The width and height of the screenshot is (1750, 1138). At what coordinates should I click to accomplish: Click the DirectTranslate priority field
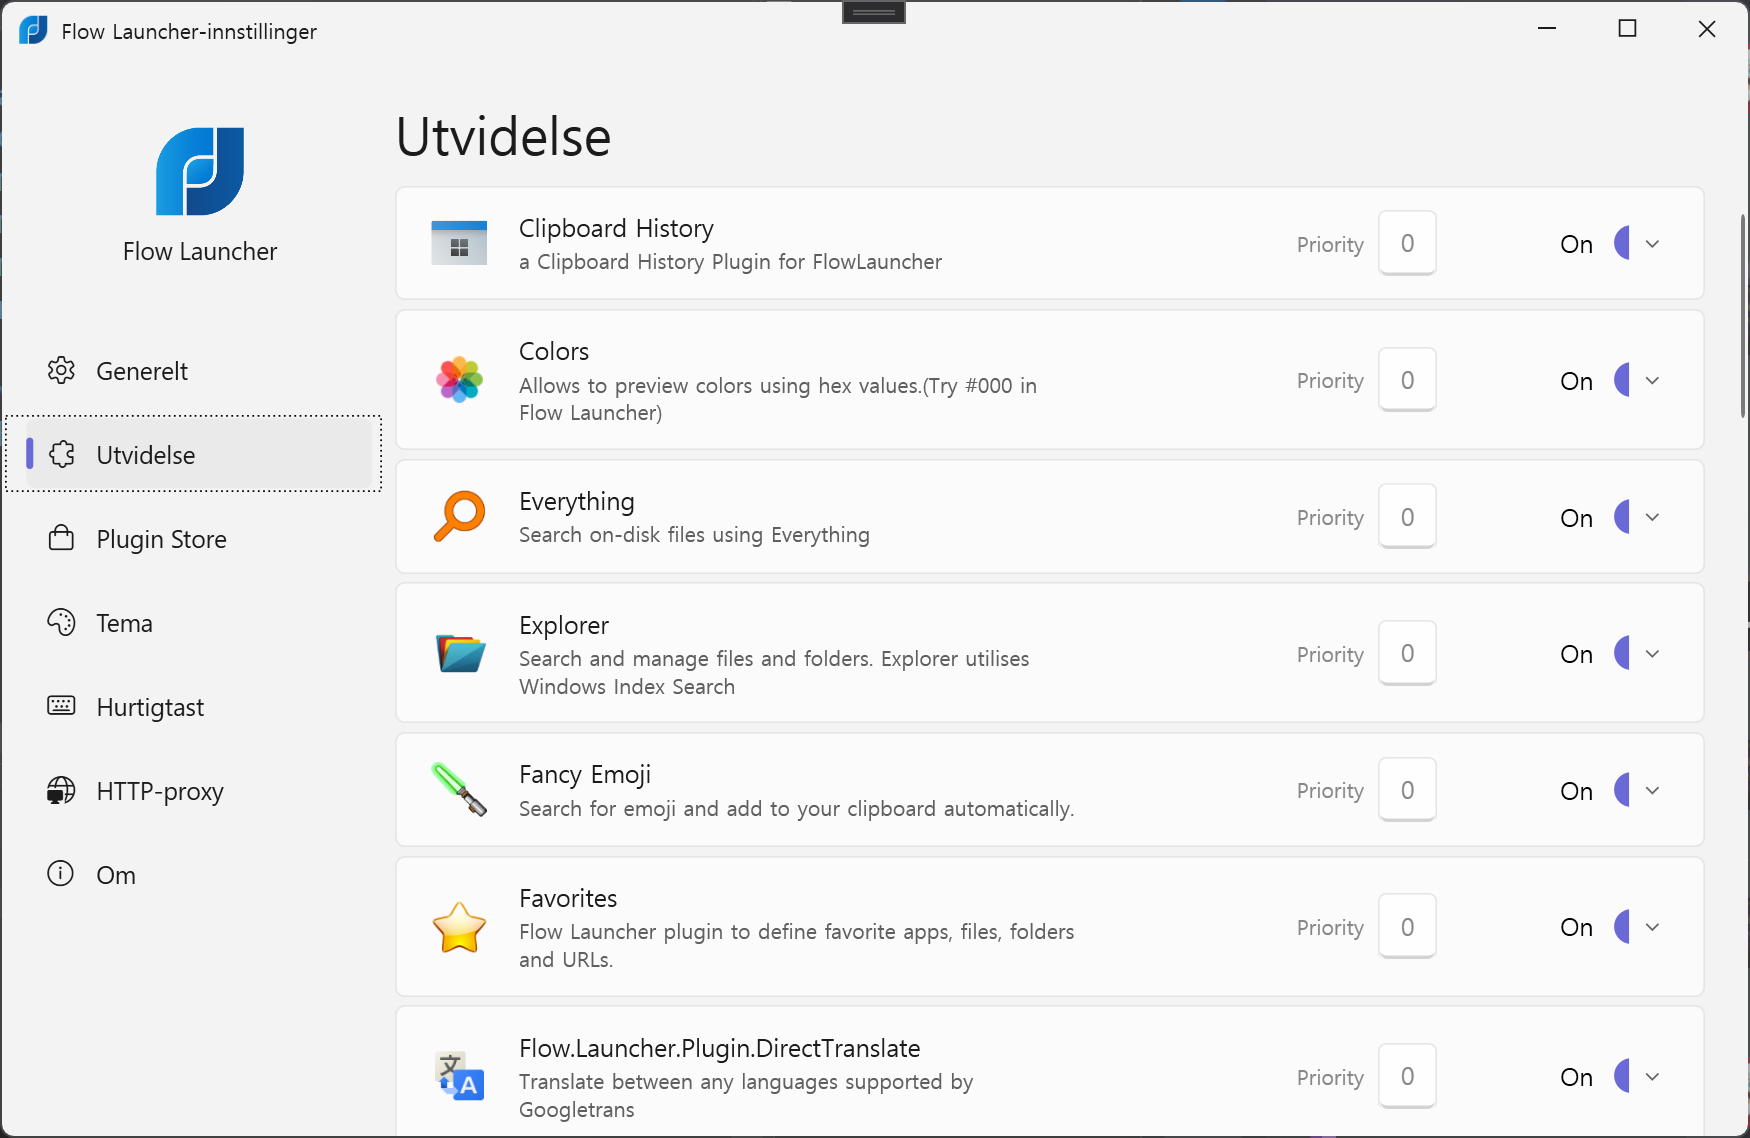pos(1407,1077)
